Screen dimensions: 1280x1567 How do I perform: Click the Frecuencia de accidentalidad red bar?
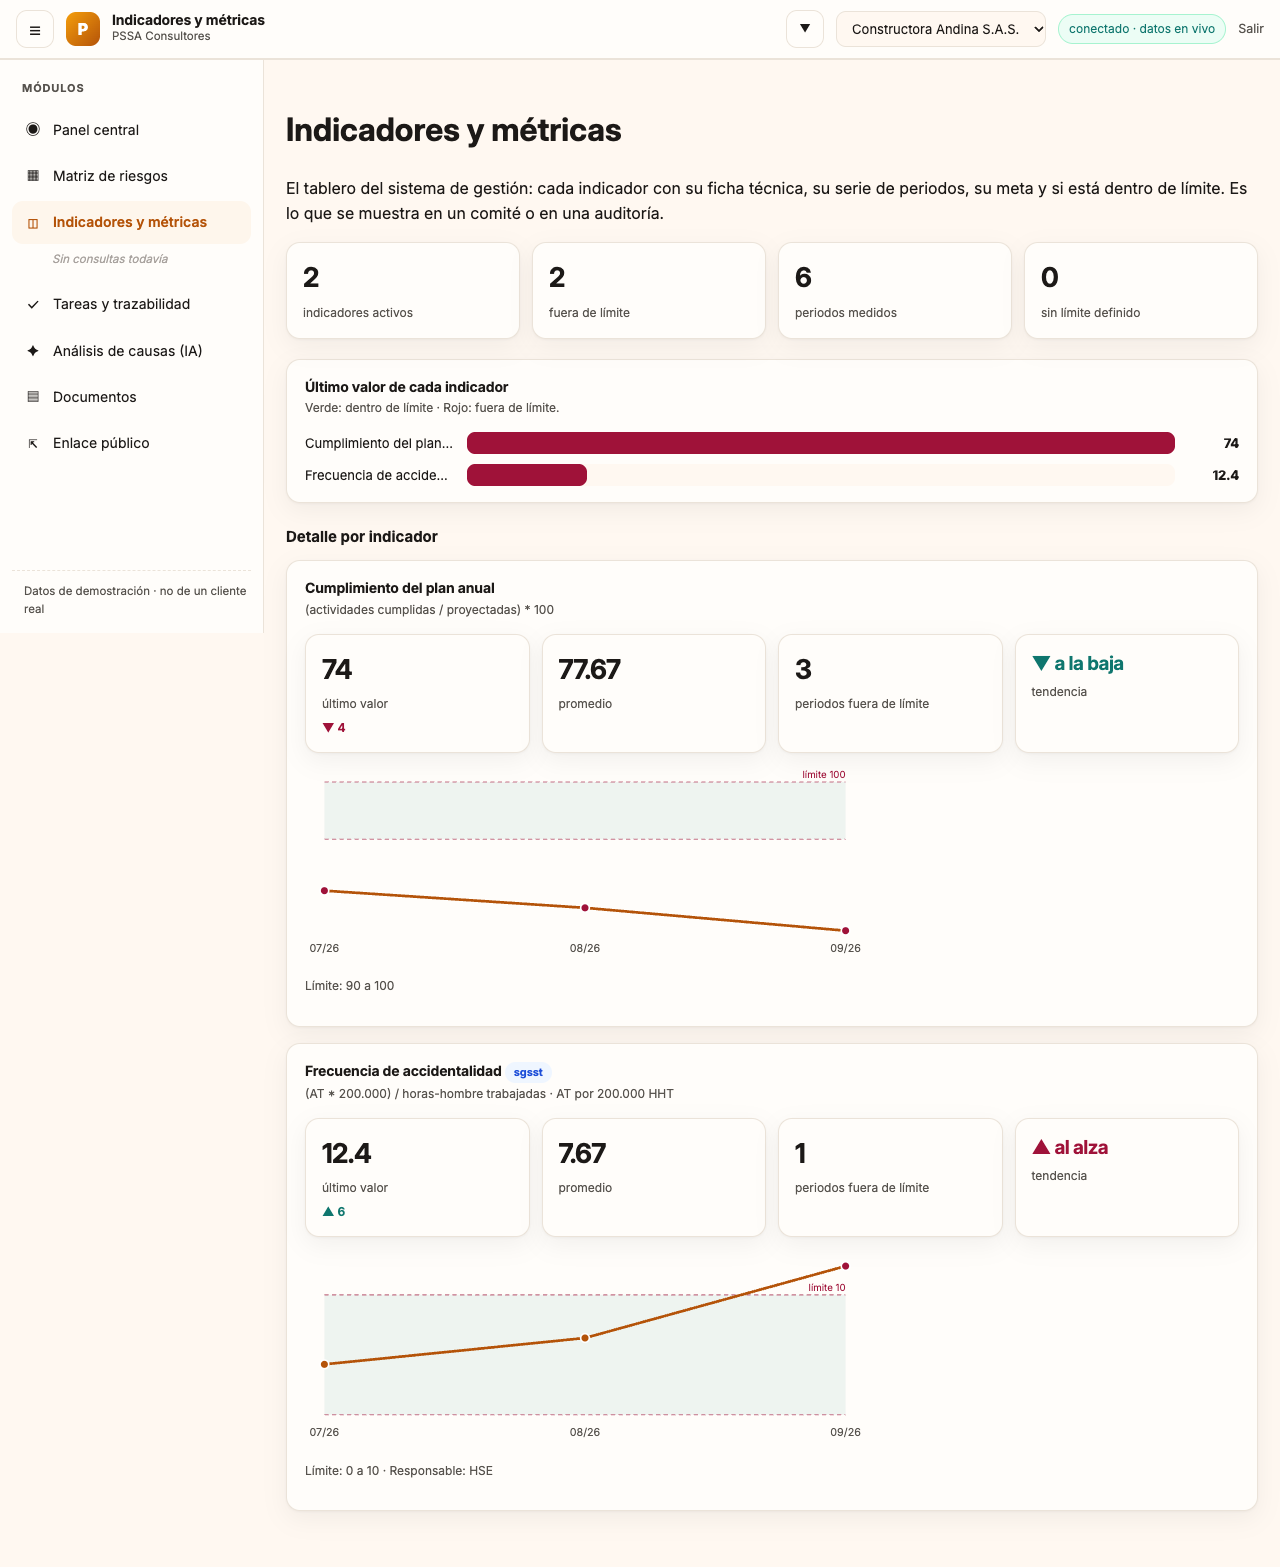527,475
